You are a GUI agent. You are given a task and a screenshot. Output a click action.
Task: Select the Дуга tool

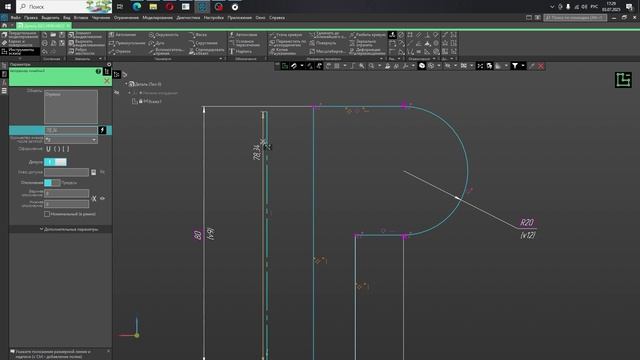pos(156,43)
